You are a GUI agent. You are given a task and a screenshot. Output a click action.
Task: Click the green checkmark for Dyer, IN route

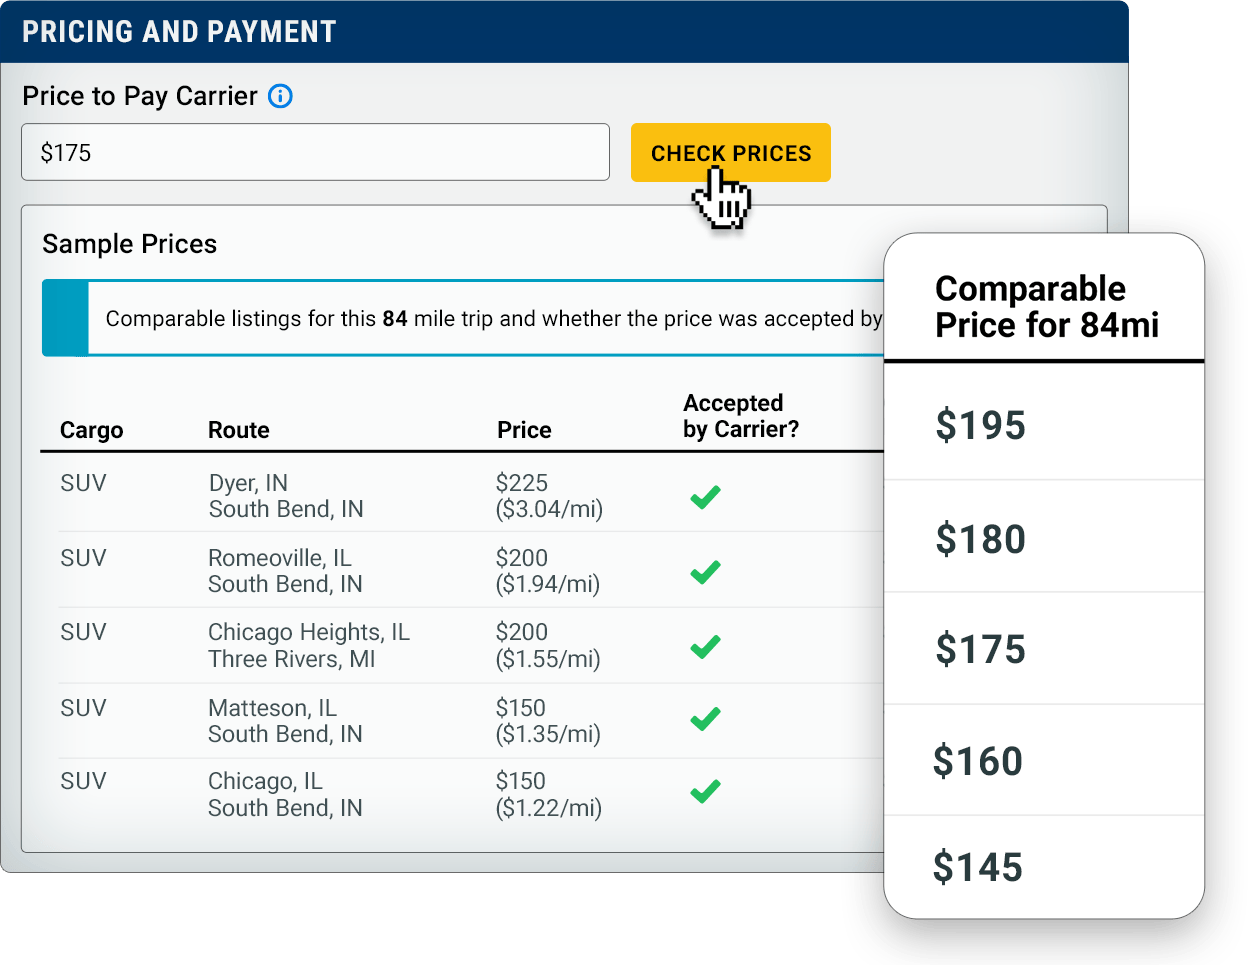(x=705, y=497)
